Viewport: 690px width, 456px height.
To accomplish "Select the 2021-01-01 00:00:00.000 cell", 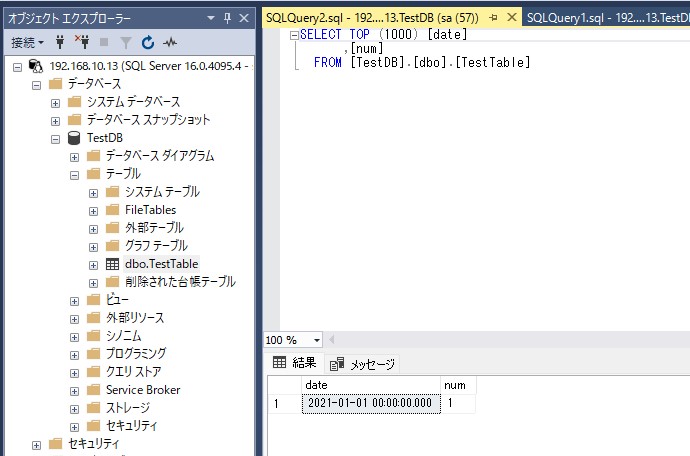I will [371, 403].
